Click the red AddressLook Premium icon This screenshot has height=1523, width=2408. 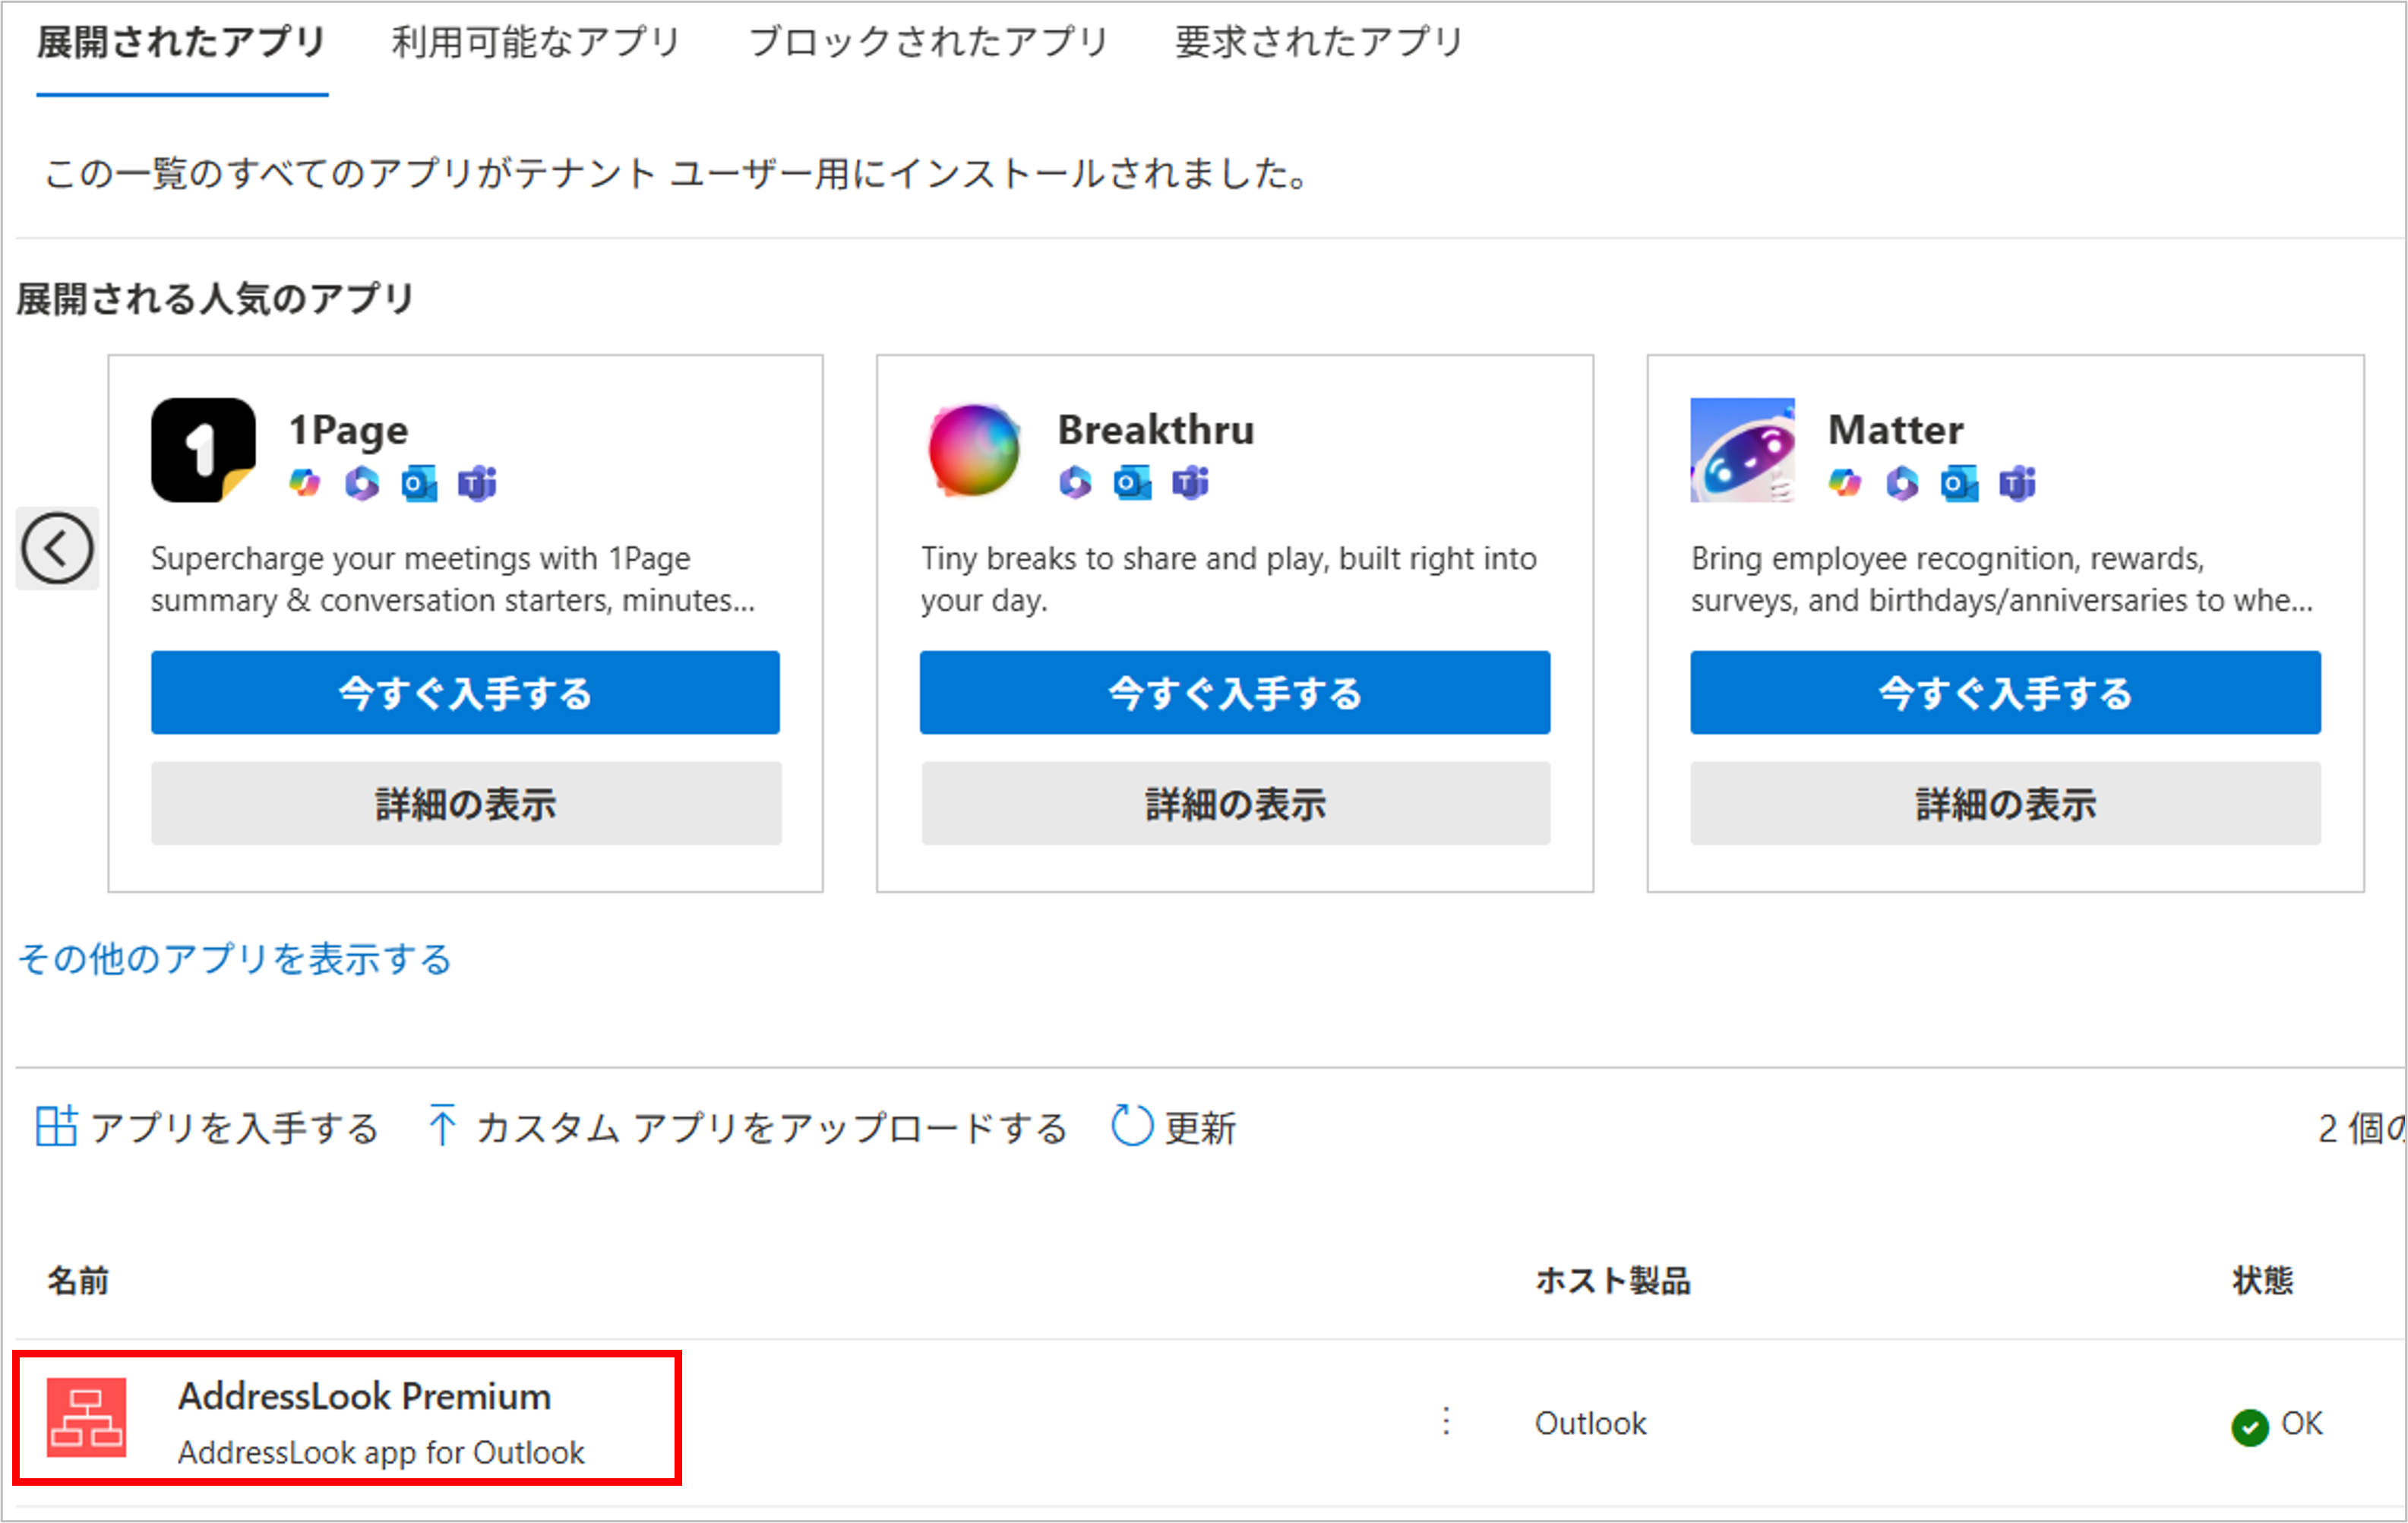click(87, 1417)
